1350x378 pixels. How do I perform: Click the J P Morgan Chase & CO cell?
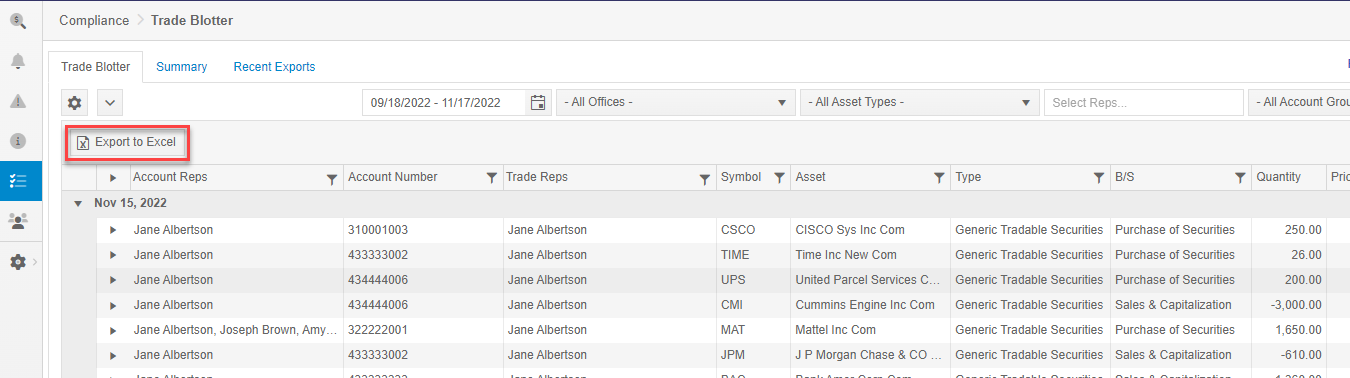869,355
